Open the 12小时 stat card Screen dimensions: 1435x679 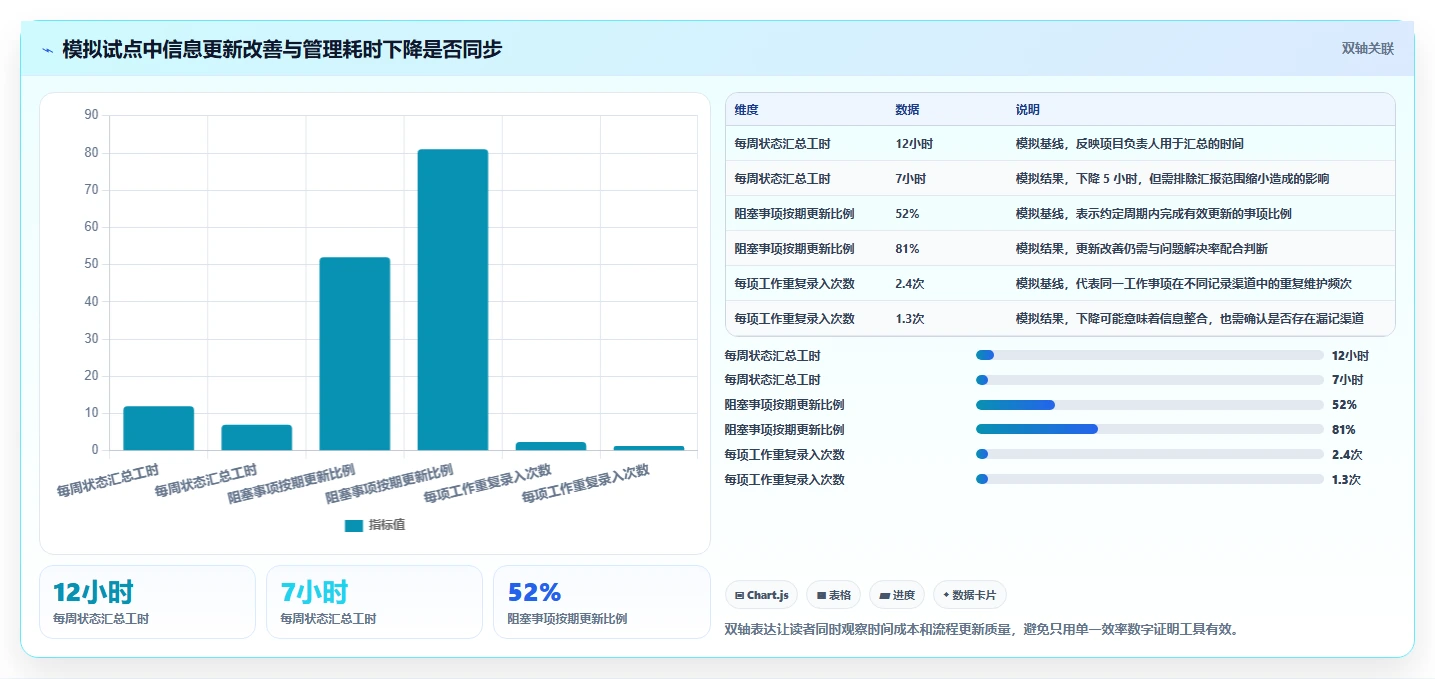point(147,602)
